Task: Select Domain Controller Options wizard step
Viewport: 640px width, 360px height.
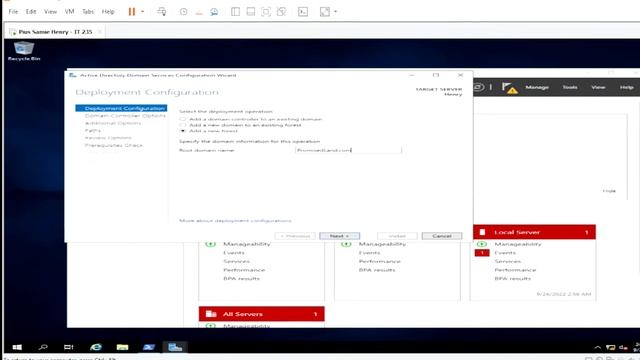Action: [x=125, y=116]
